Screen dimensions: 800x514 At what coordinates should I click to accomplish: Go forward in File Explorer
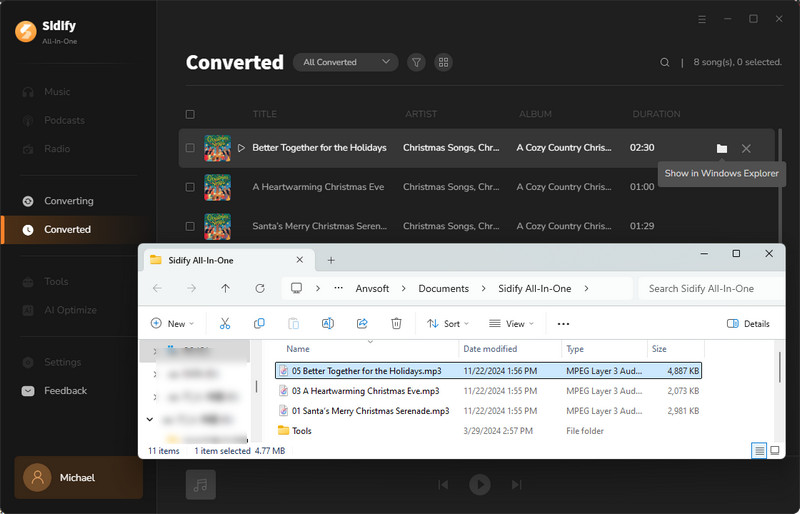point(191,288)
